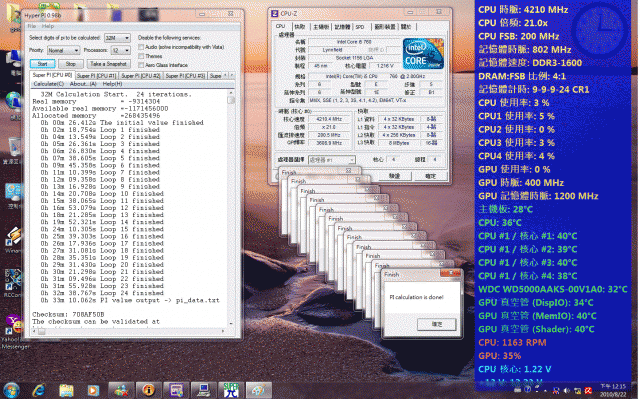Viewport: 640px width, 399px height.
Task: Click the CPU-Z title bar icon
Action: [x=275, y=13]
